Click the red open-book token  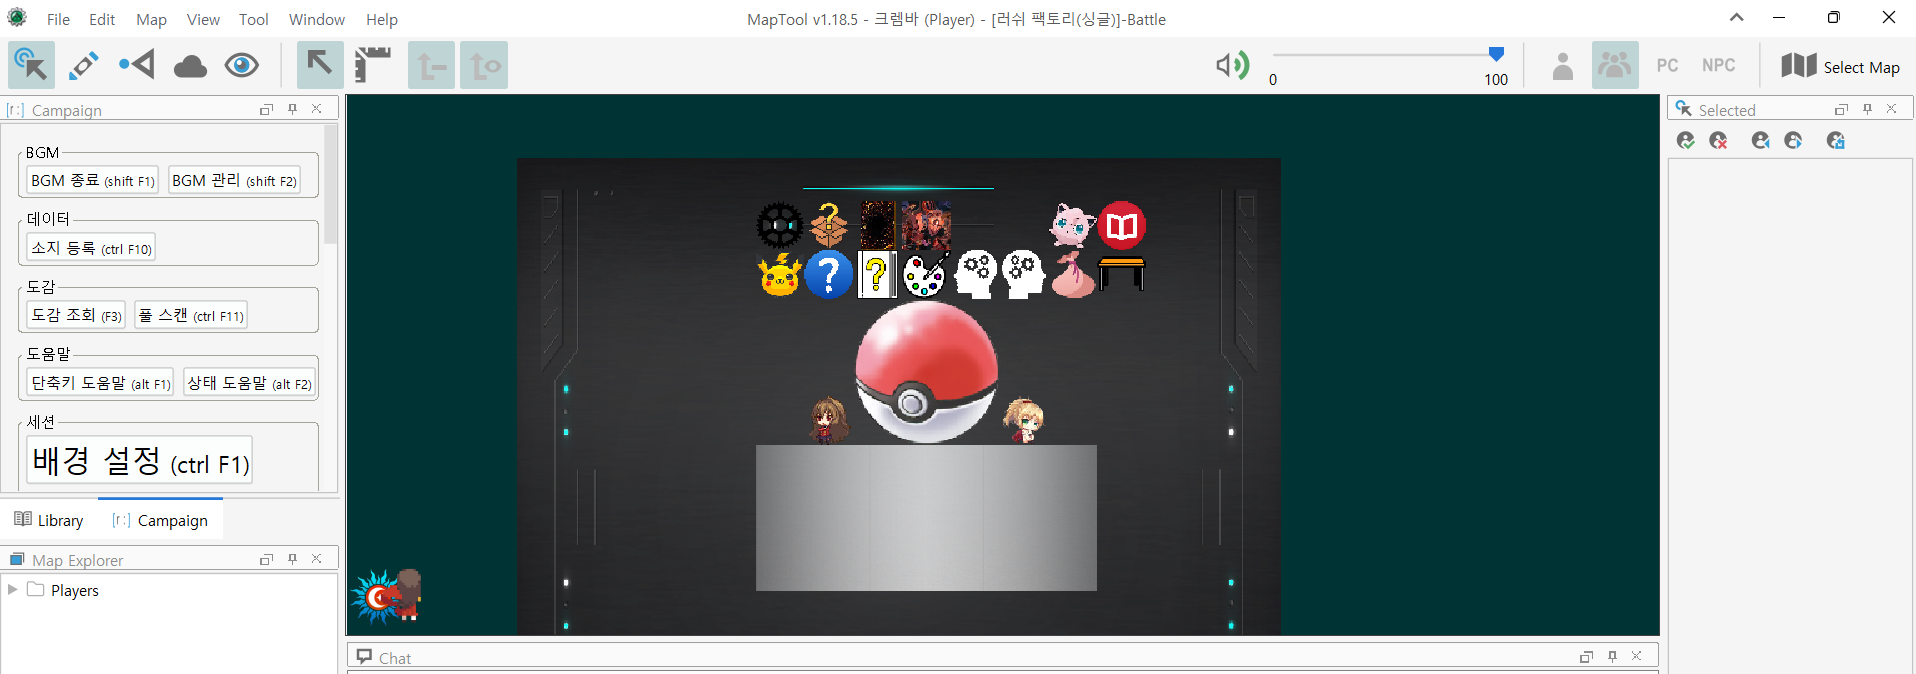pyautogui.click(x=1121, y=225)
